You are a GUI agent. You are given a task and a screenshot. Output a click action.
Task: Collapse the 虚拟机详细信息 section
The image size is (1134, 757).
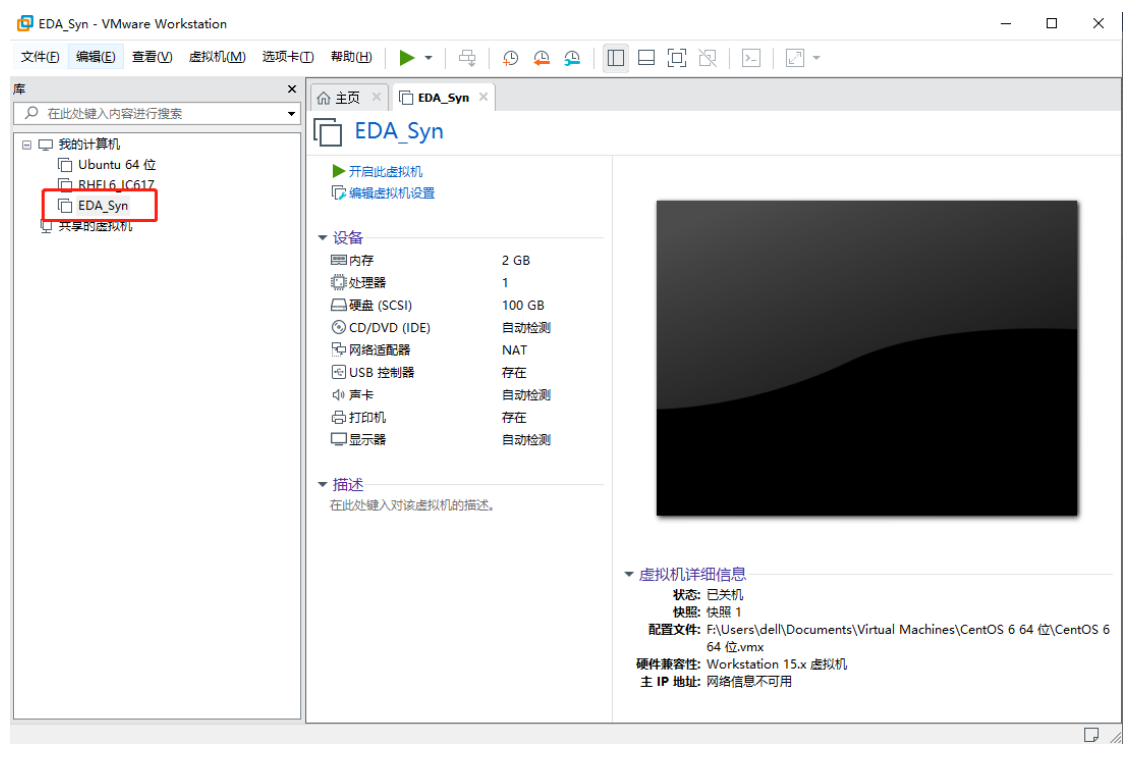(631, 573)
